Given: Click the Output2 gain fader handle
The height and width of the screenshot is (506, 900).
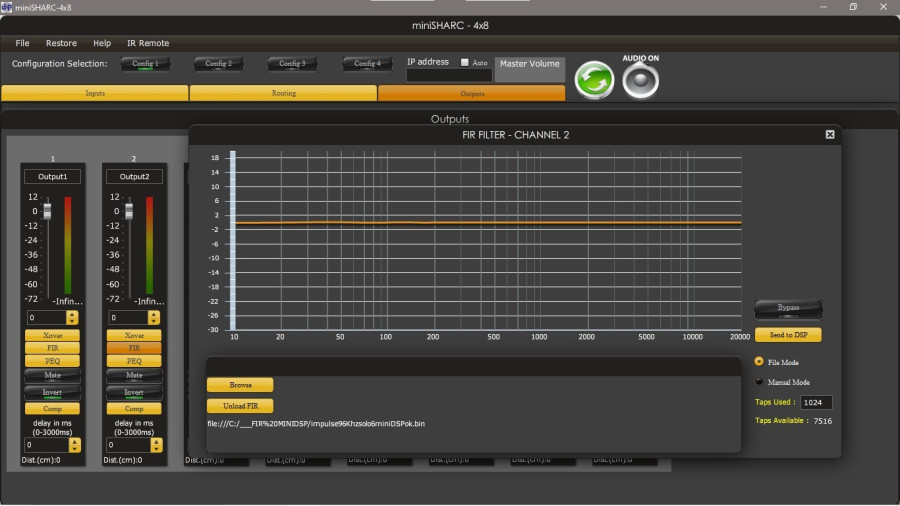Looking at the screenshot, I should (129, 211).
